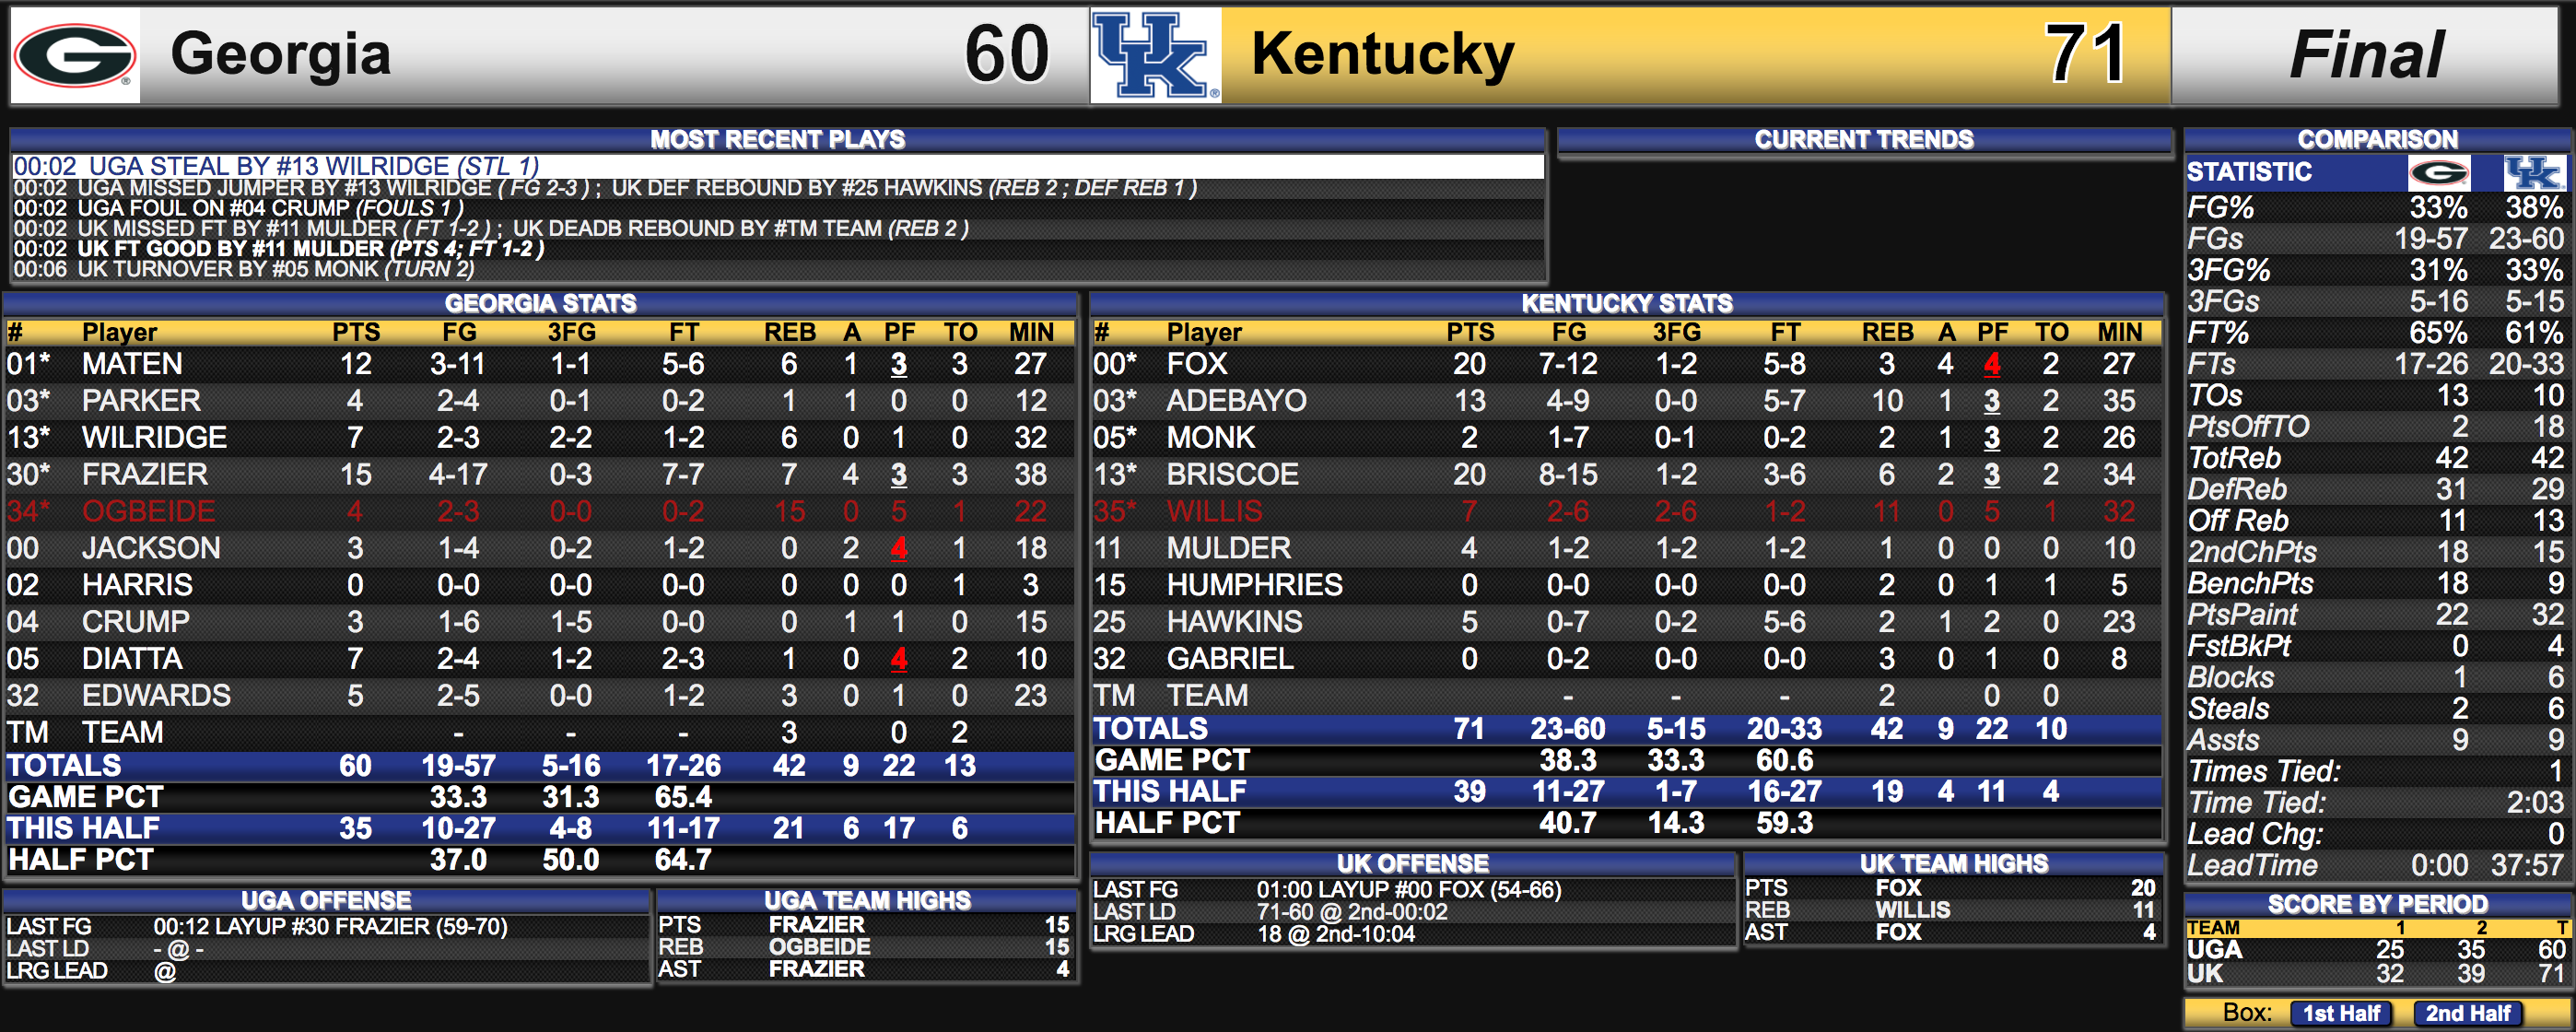
Task: Click the Georgia logo in the Comparison panel
Action: [2439, 172]
